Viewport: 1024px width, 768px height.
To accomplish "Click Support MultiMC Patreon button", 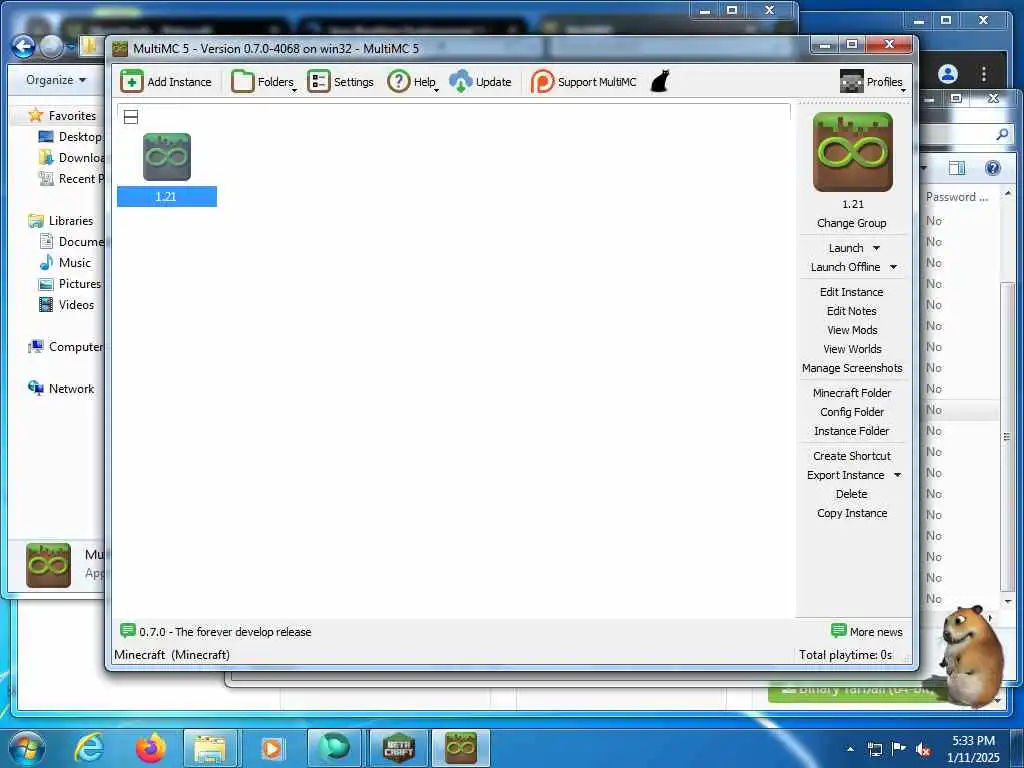I will click(x=583, y=82).
